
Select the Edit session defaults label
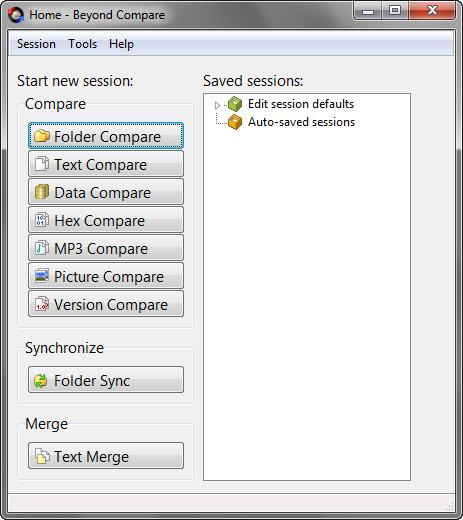tap(301, 104)
